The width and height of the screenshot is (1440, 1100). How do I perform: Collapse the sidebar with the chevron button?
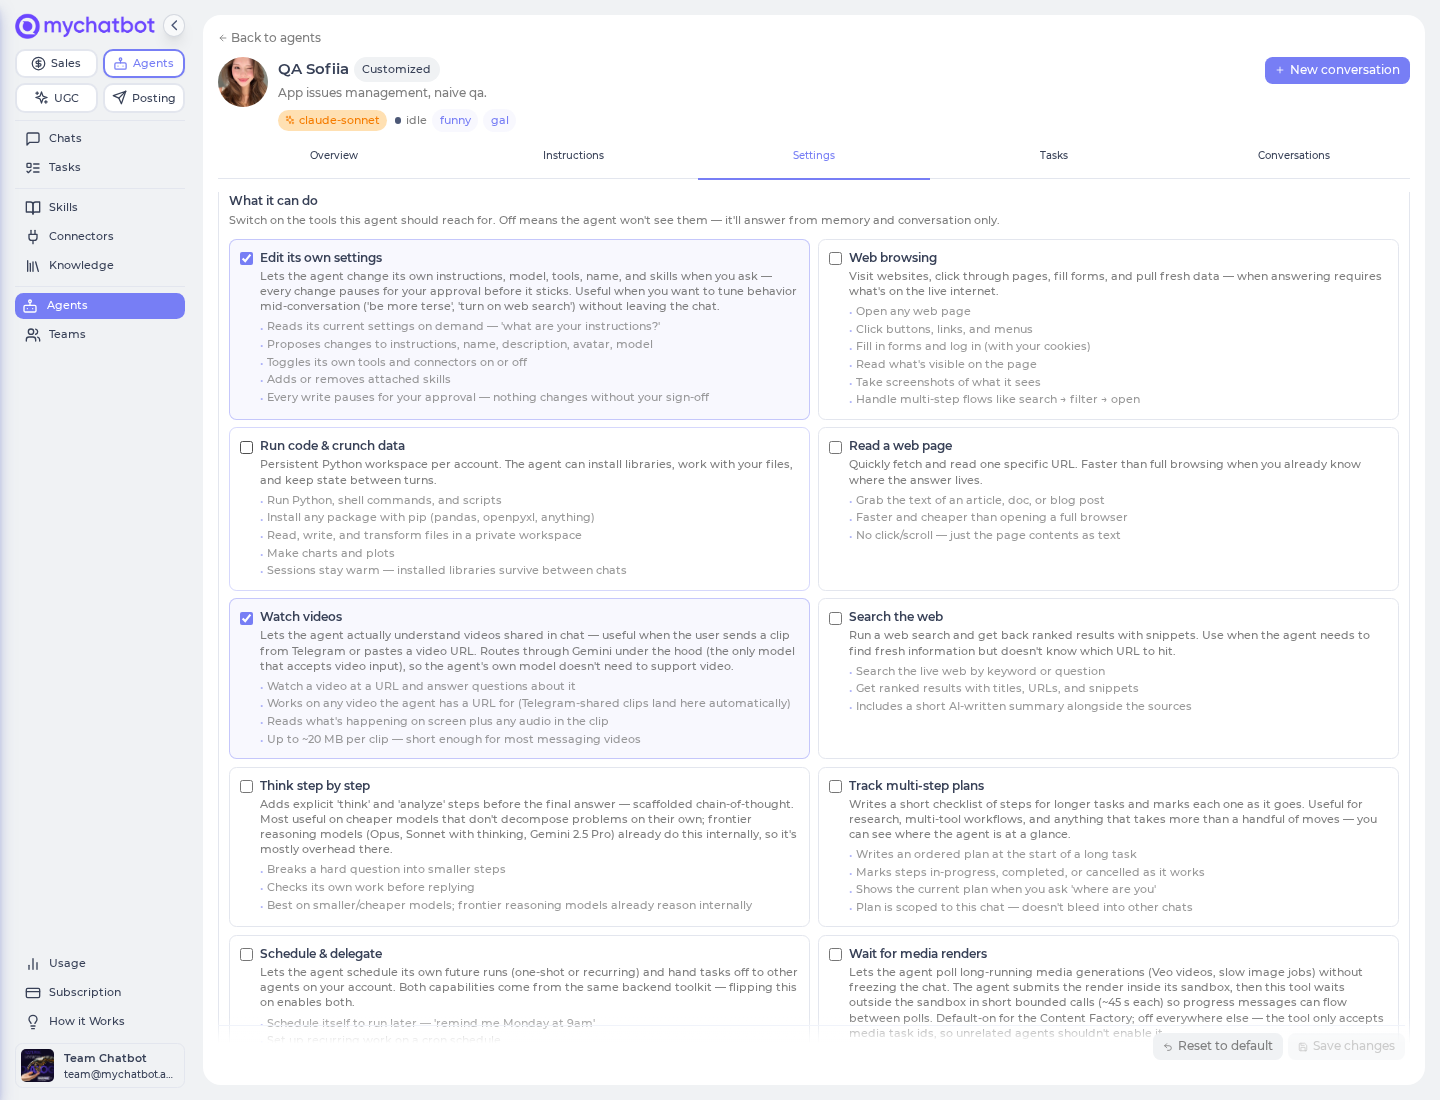[174, 26]
